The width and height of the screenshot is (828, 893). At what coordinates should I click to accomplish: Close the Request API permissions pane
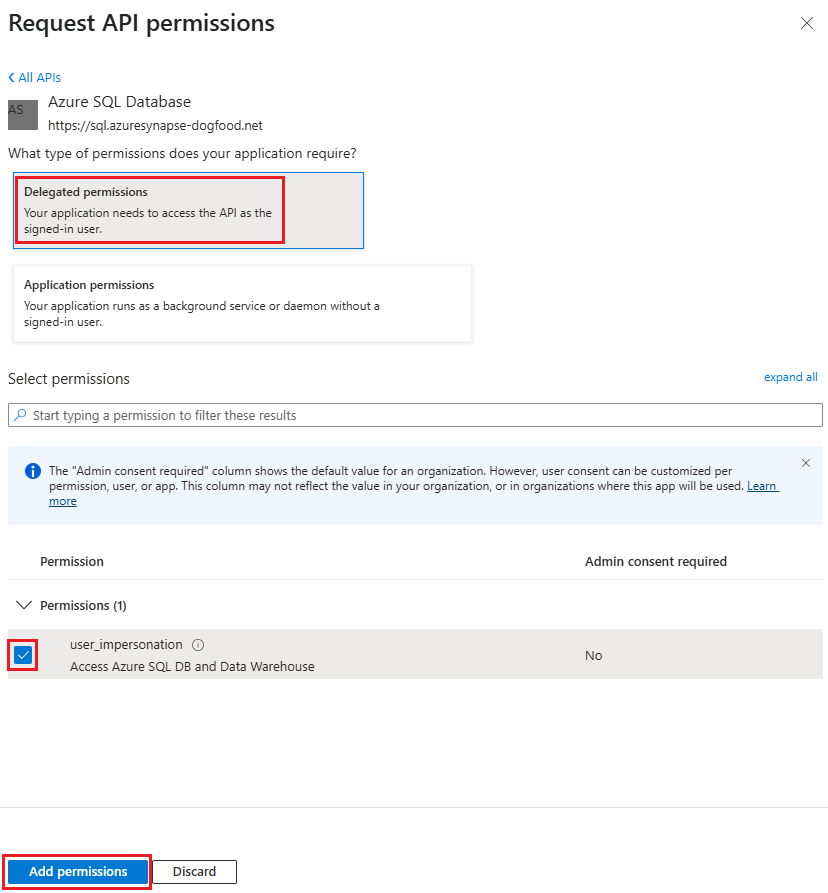[x=807, y=23]
